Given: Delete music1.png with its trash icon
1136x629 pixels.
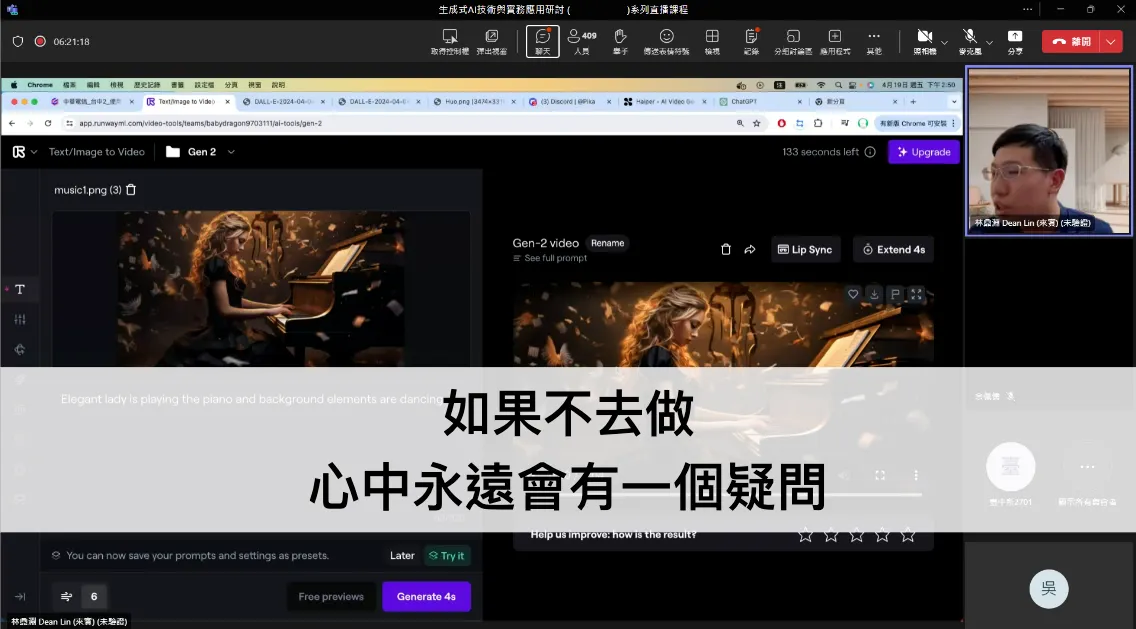Looking at the screenshot, I should [131, 190].
